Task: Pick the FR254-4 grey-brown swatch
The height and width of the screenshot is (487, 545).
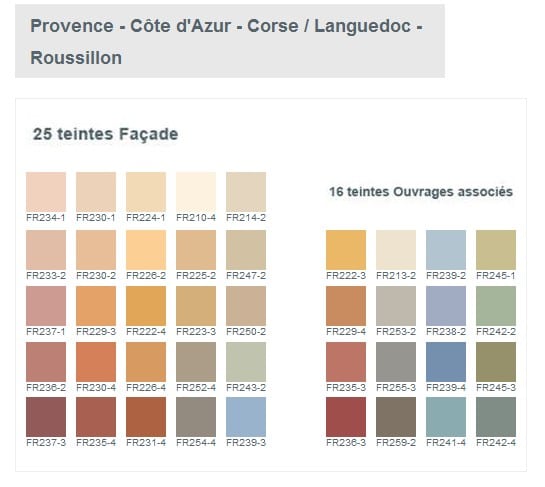Action: click(x=196, y=417)
